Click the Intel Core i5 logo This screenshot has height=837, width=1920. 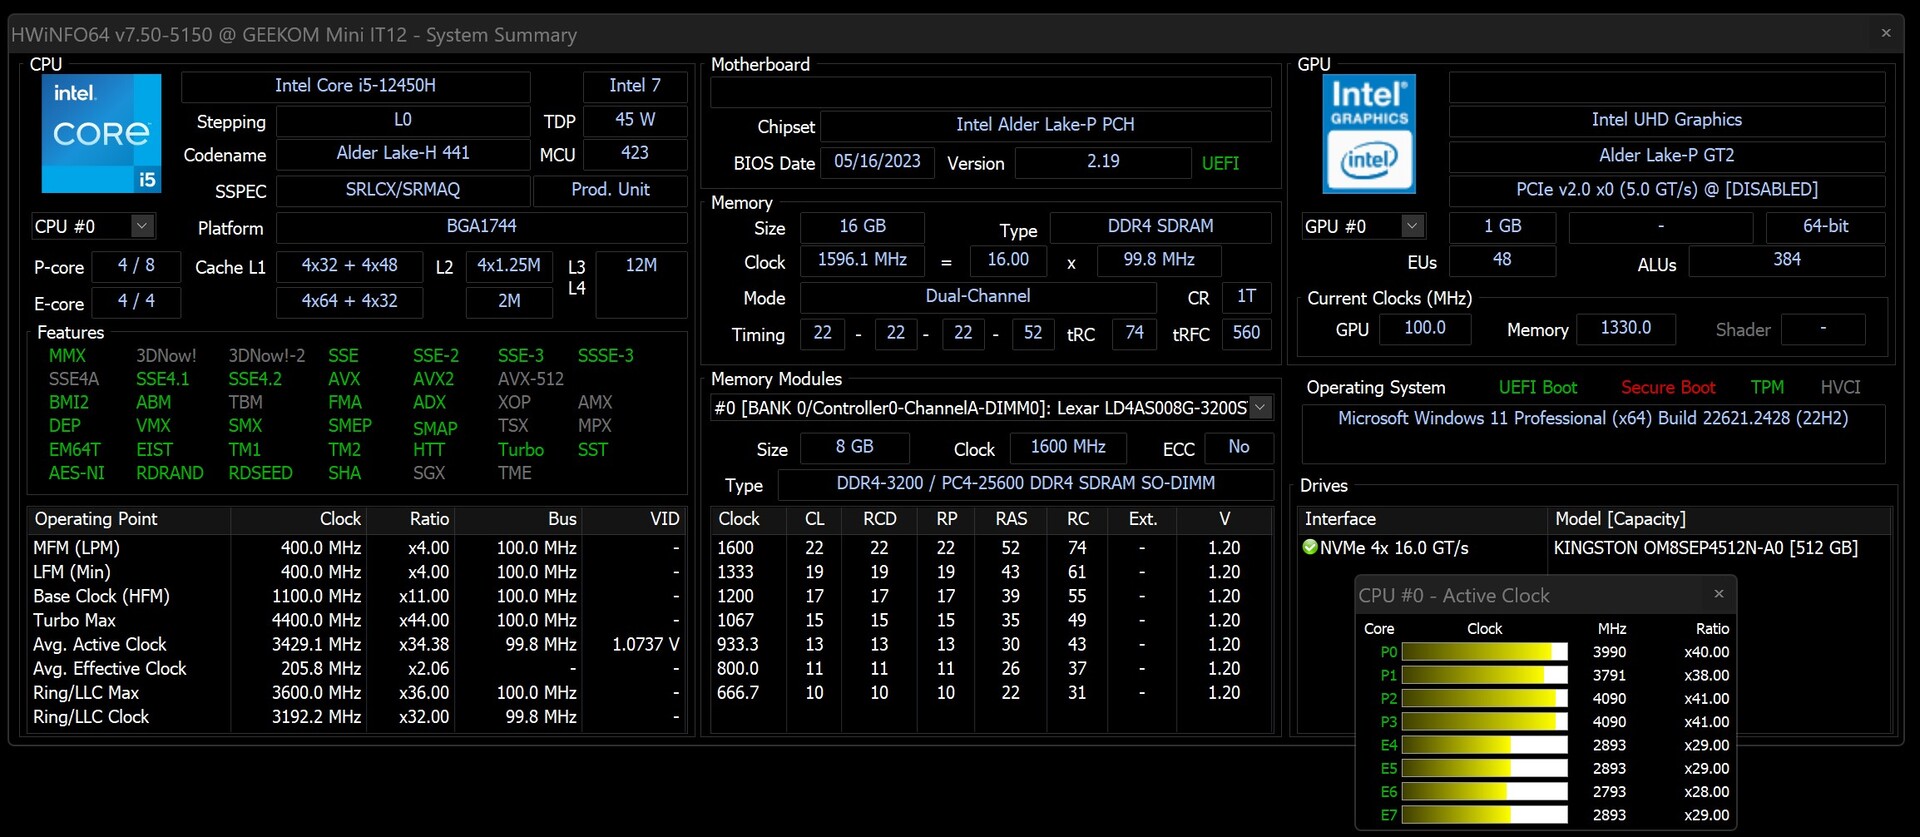pos(101,133)
